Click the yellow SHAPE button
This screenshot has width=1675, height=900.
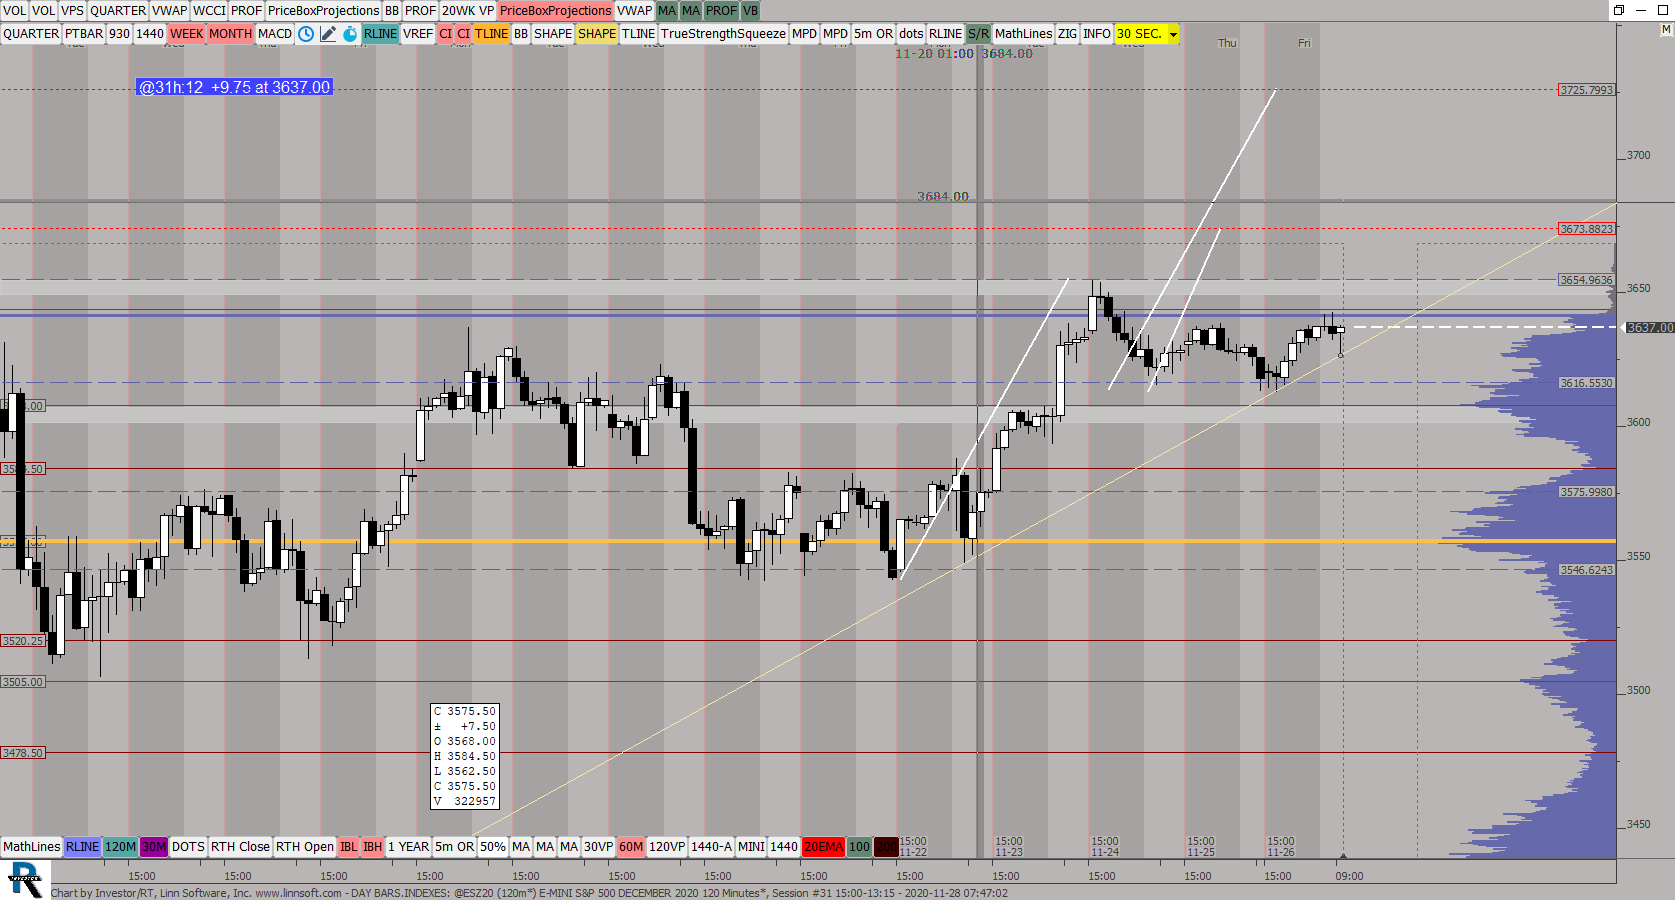tap(597, 33)
